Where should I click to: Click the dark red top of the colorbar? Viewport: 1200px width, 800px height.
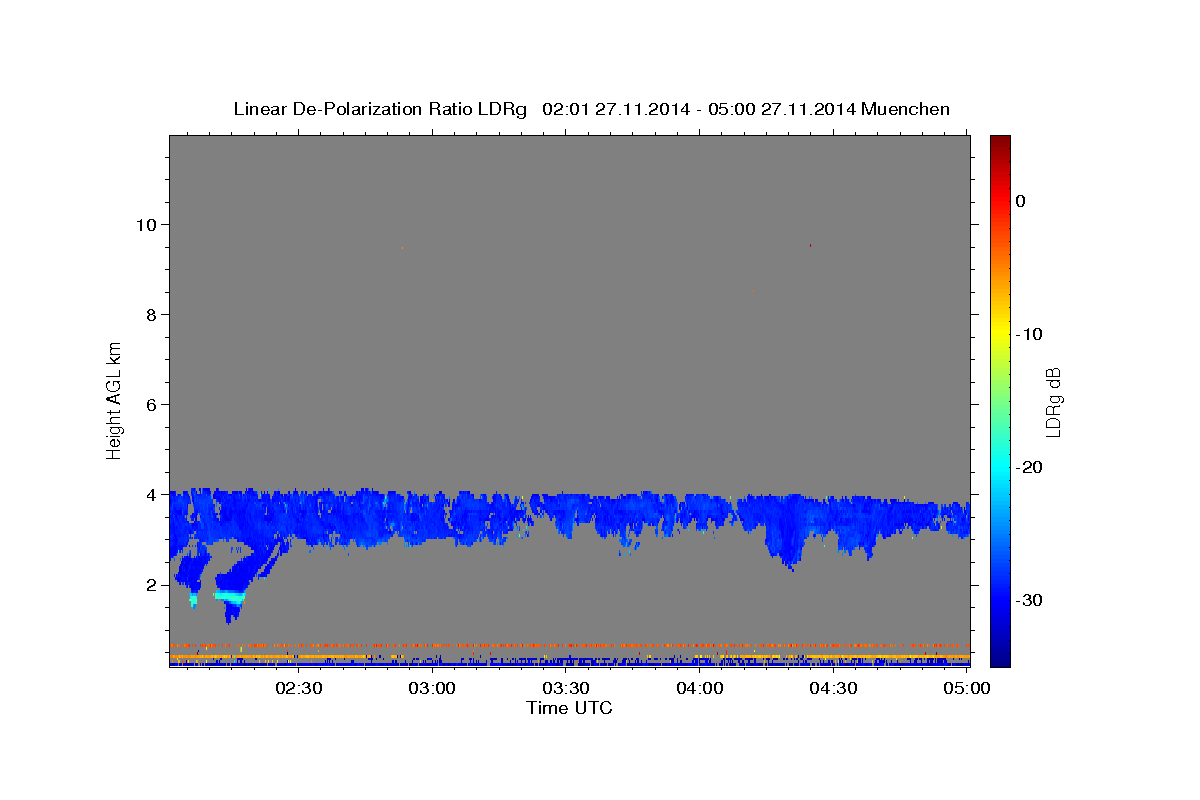[1000, 142]
